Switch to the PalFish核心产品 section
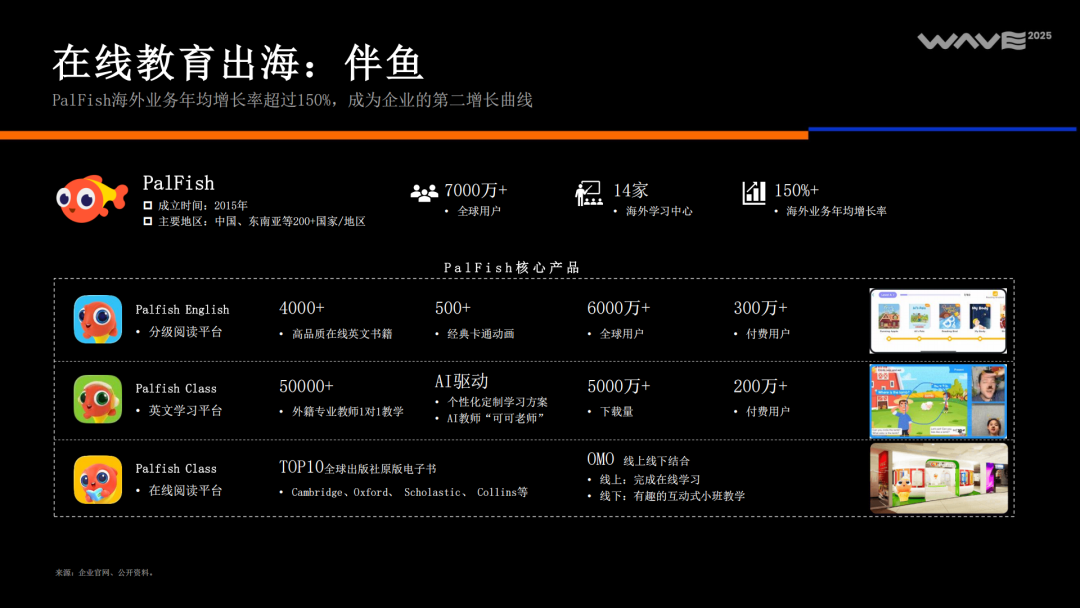The image size is (1080, 608). click(512, 267)
